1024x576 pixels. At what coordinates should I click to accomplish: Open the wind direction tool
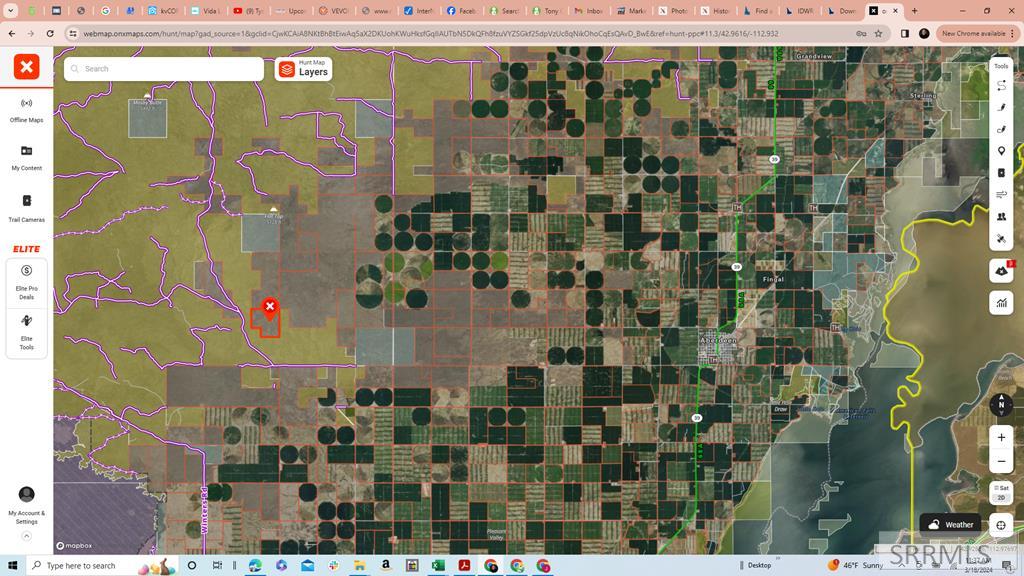1001,195
